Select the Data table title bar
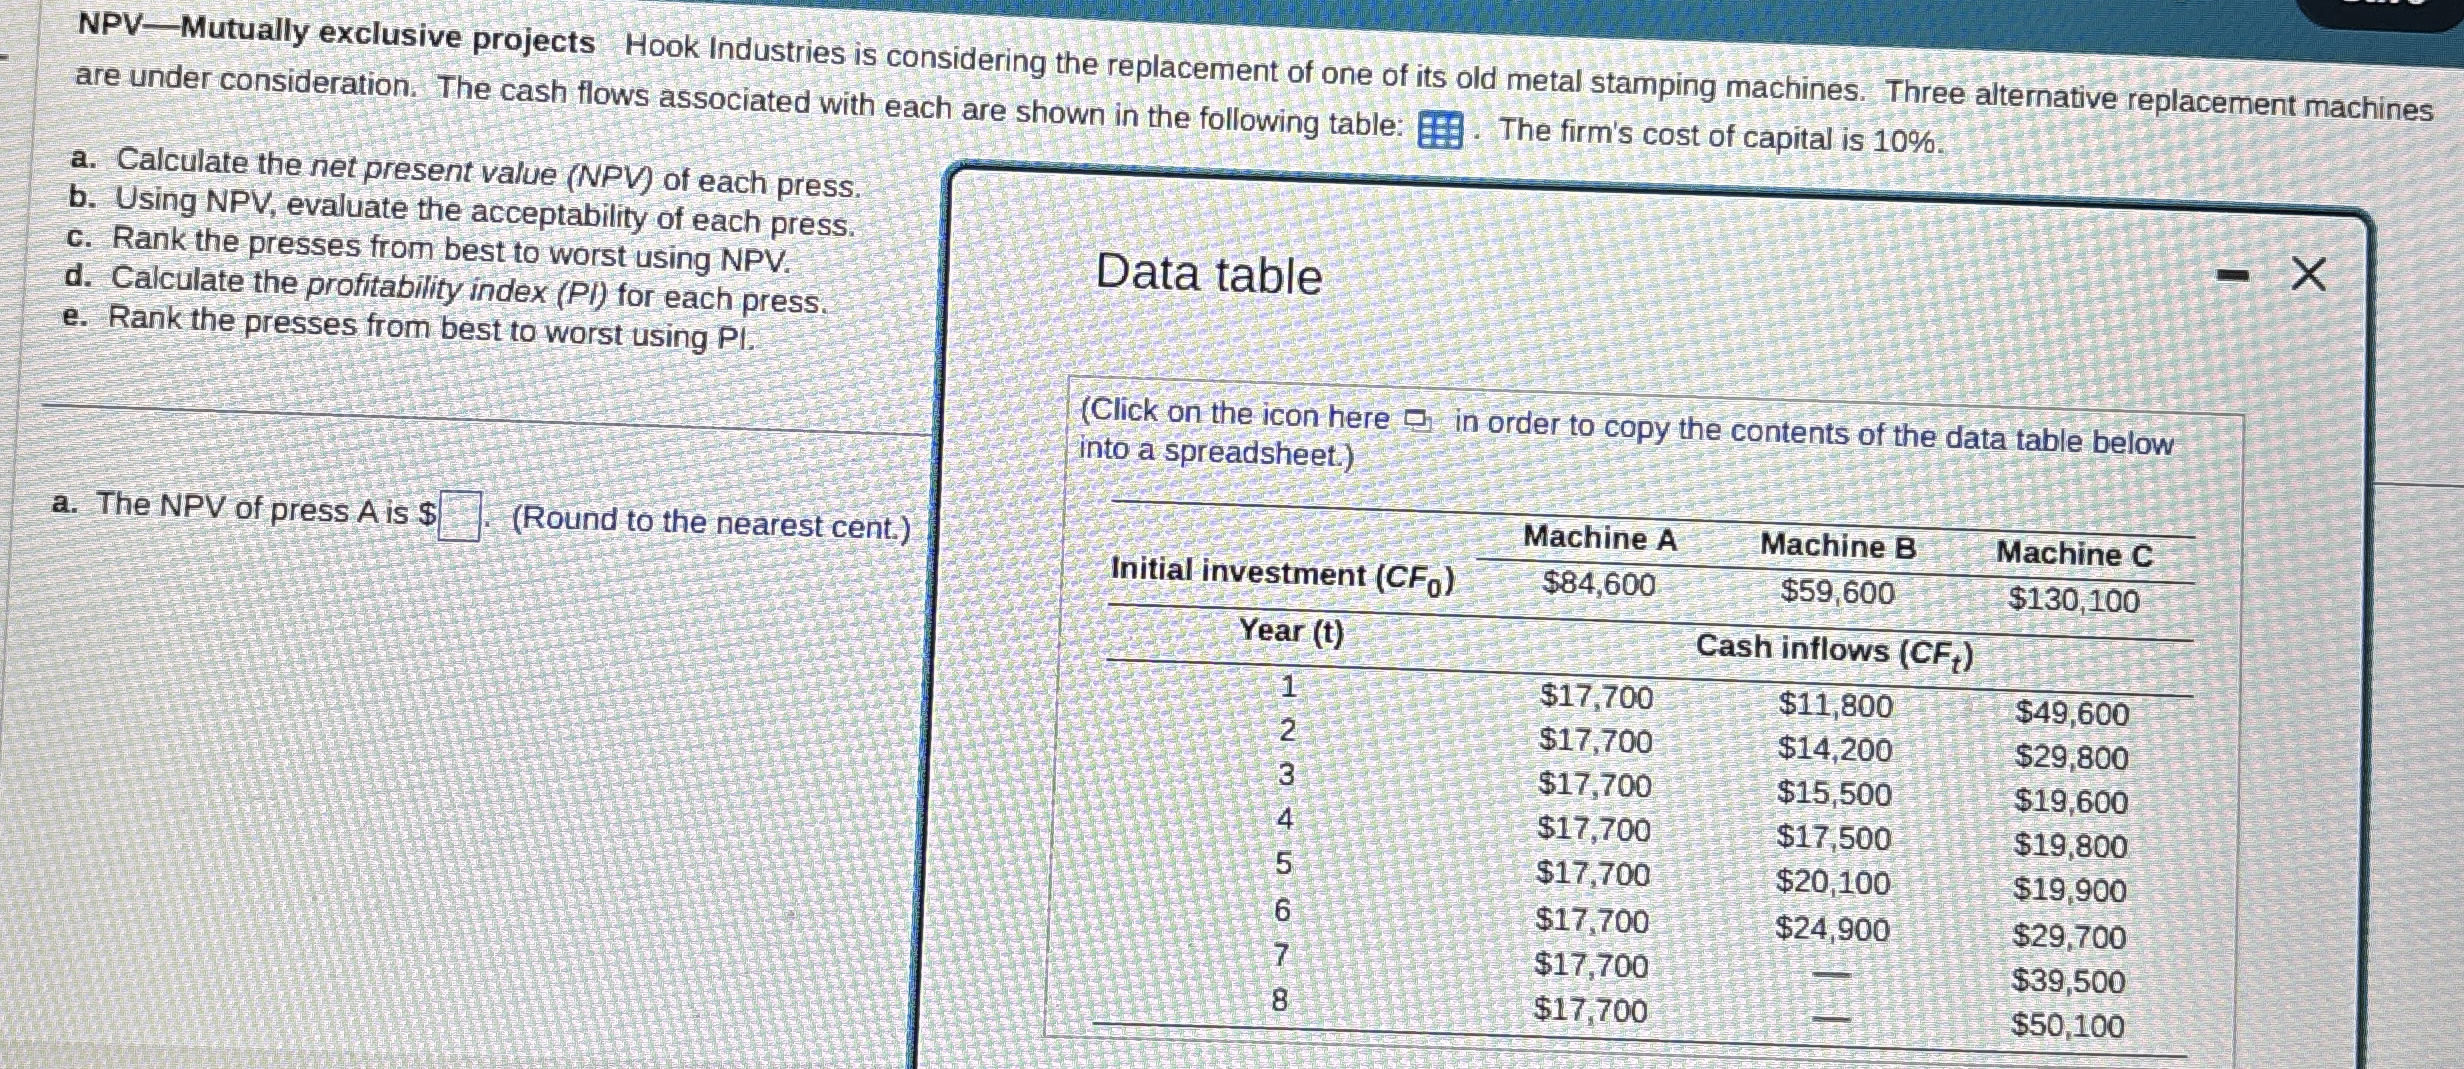 1208,273
